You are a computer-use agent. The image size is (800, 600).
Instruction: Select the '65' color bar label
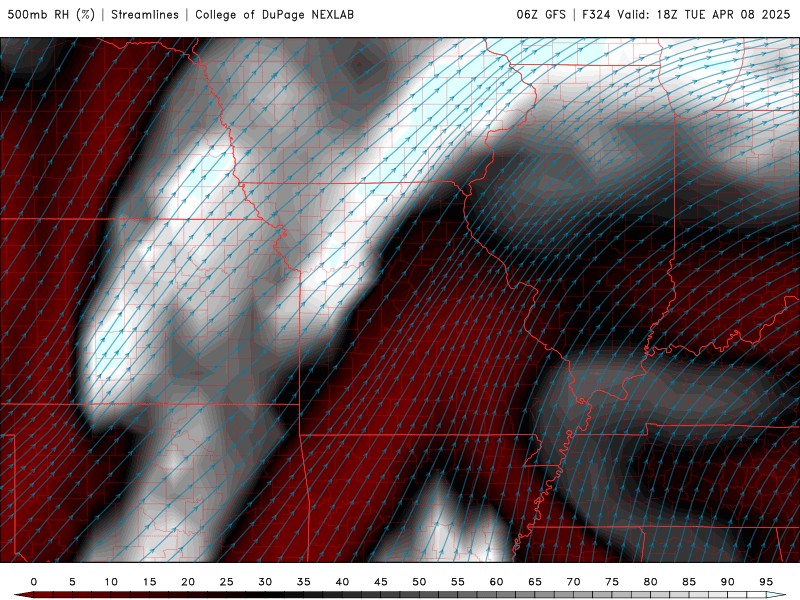click(535, 582)
